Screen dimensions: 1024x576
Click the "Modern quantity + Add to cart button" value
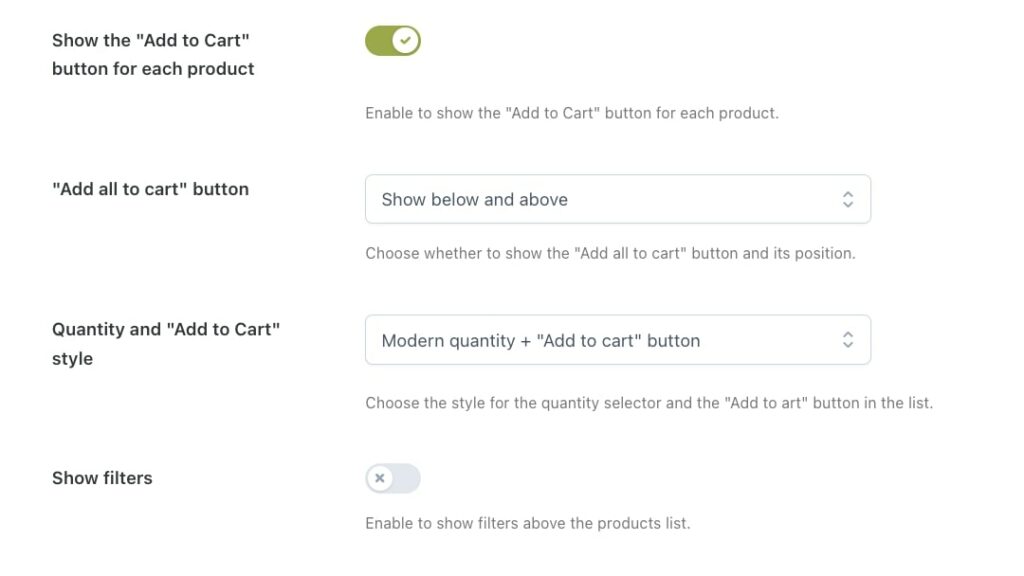540,340
